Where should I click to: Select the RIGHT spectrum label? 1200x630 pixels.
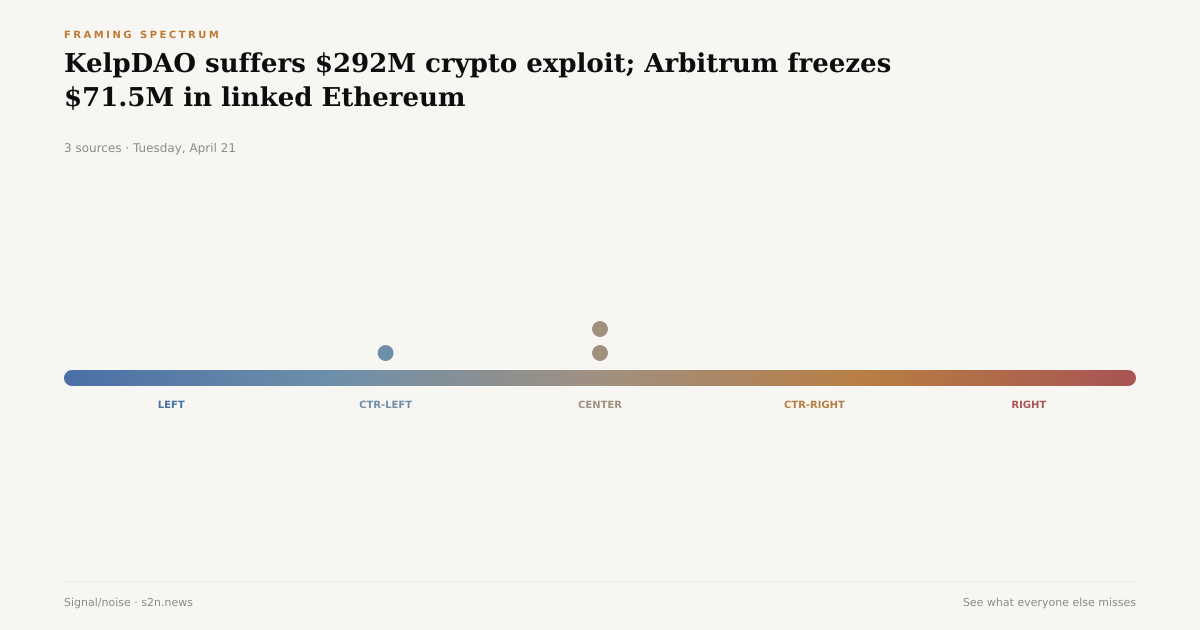coord(1028,405)
